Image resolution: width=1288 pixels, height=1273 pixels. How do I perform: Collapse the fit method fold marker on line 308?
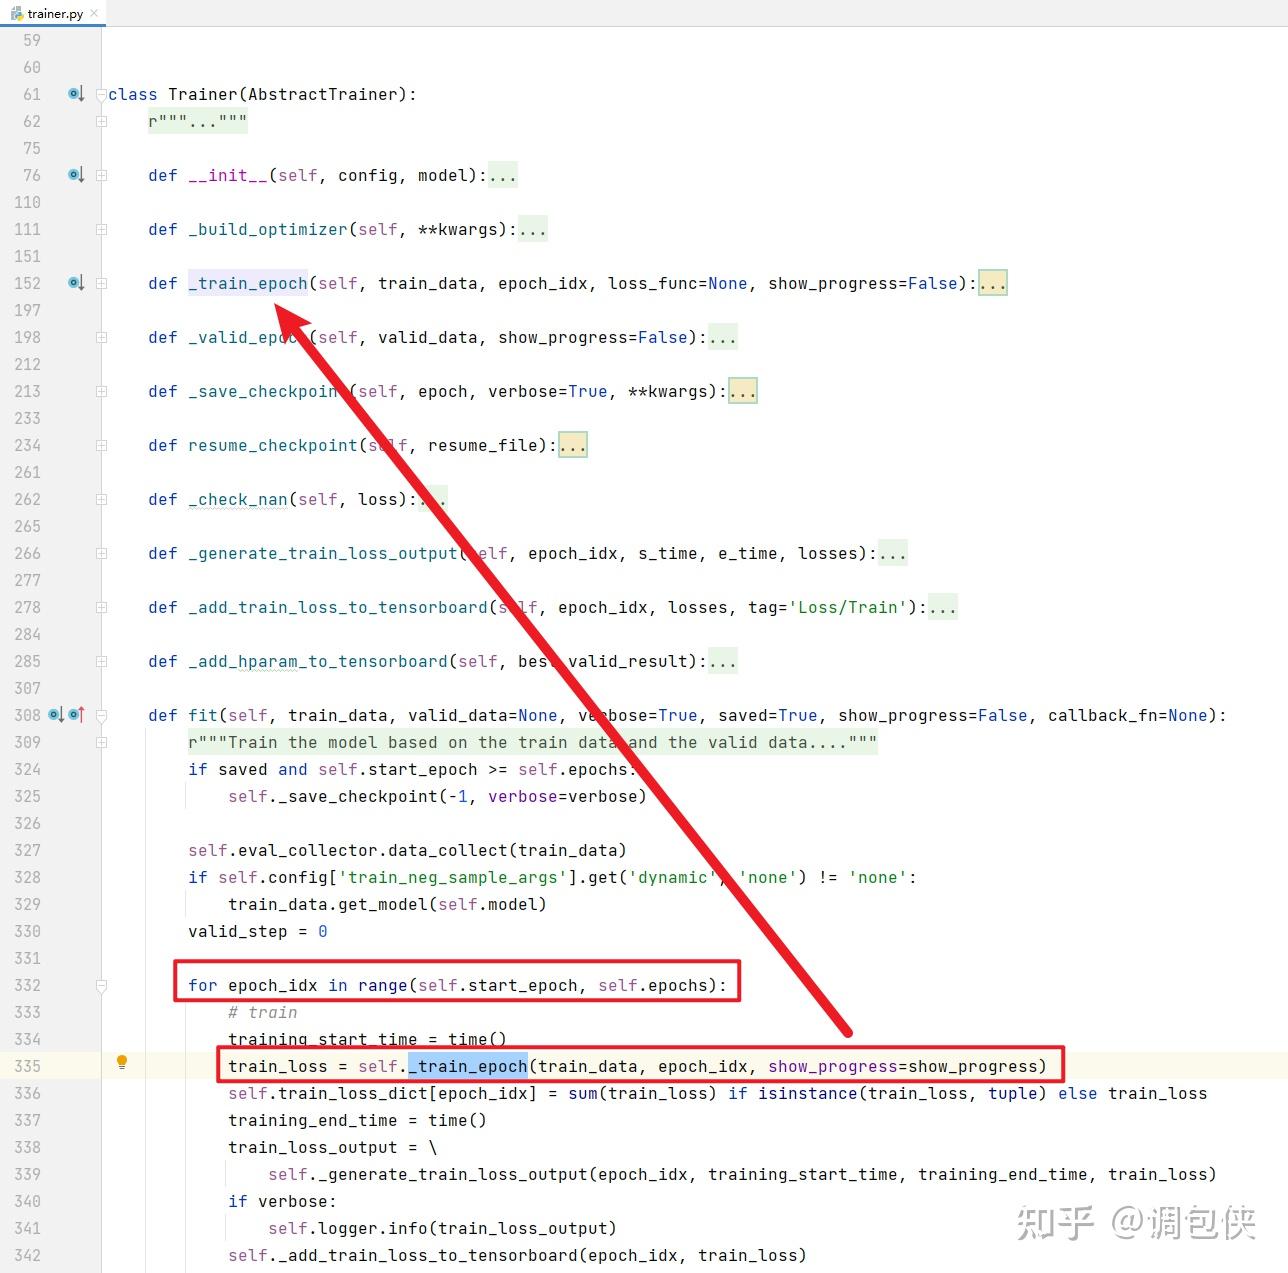click(101, 716)
